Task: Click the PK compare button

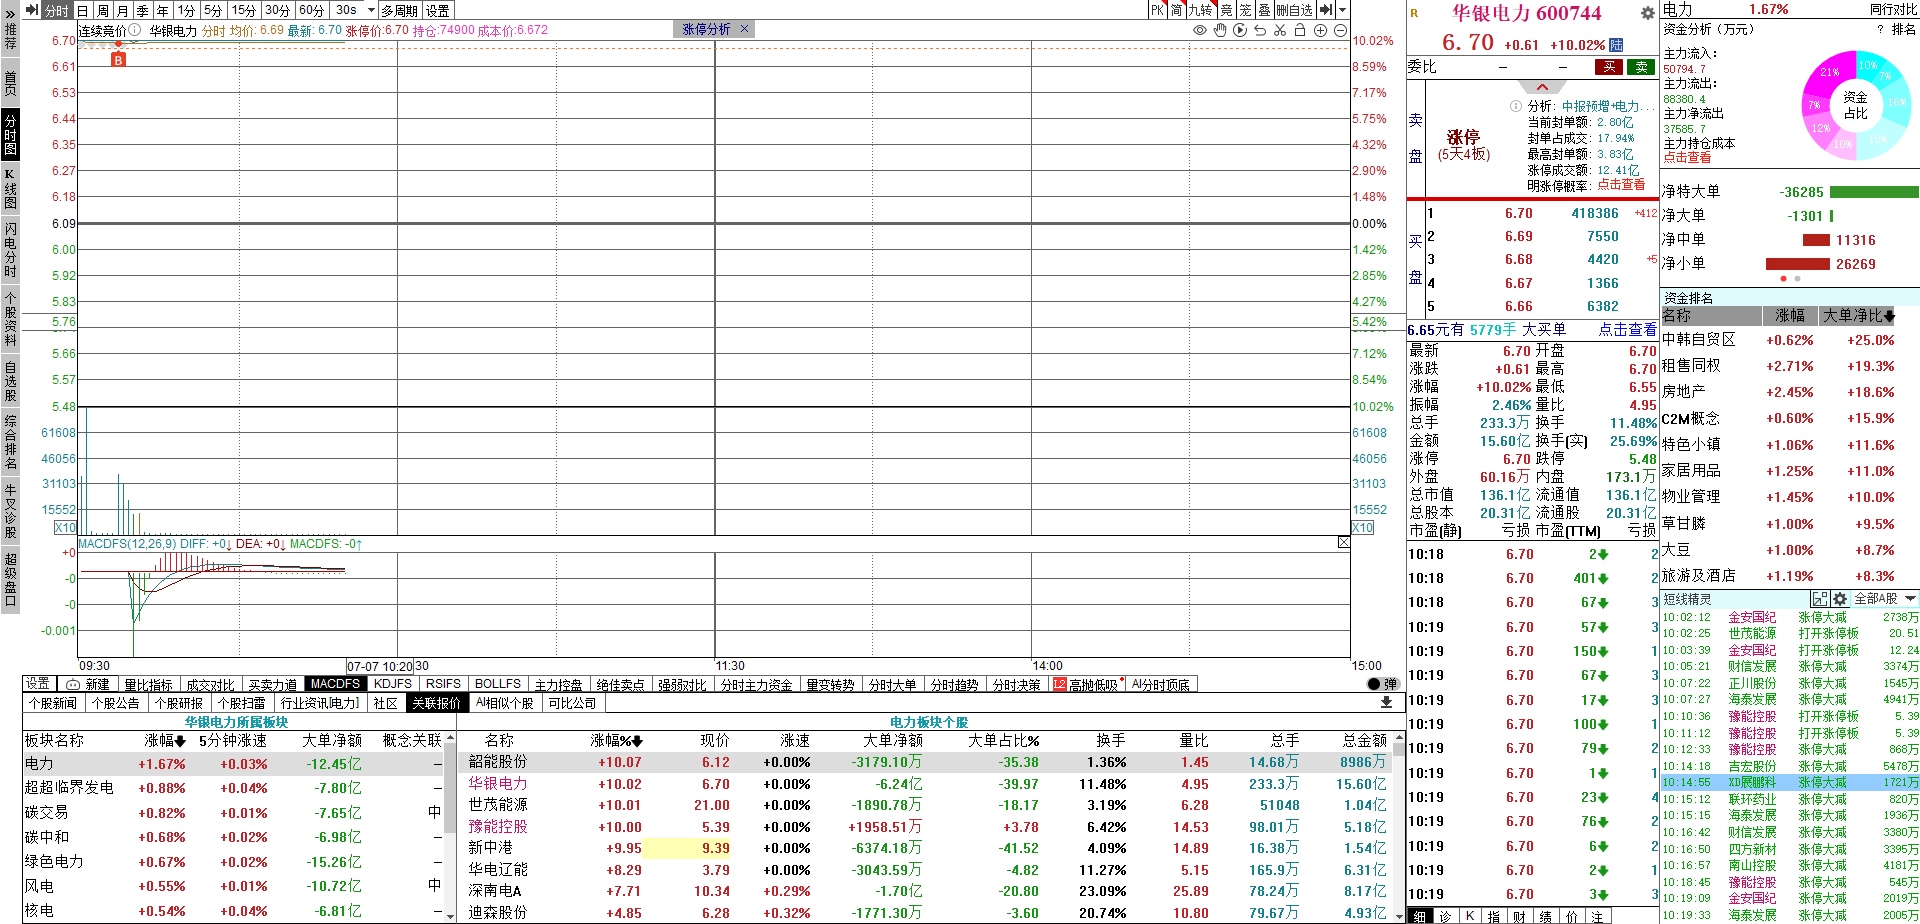Action: [x=1157, y=10]
